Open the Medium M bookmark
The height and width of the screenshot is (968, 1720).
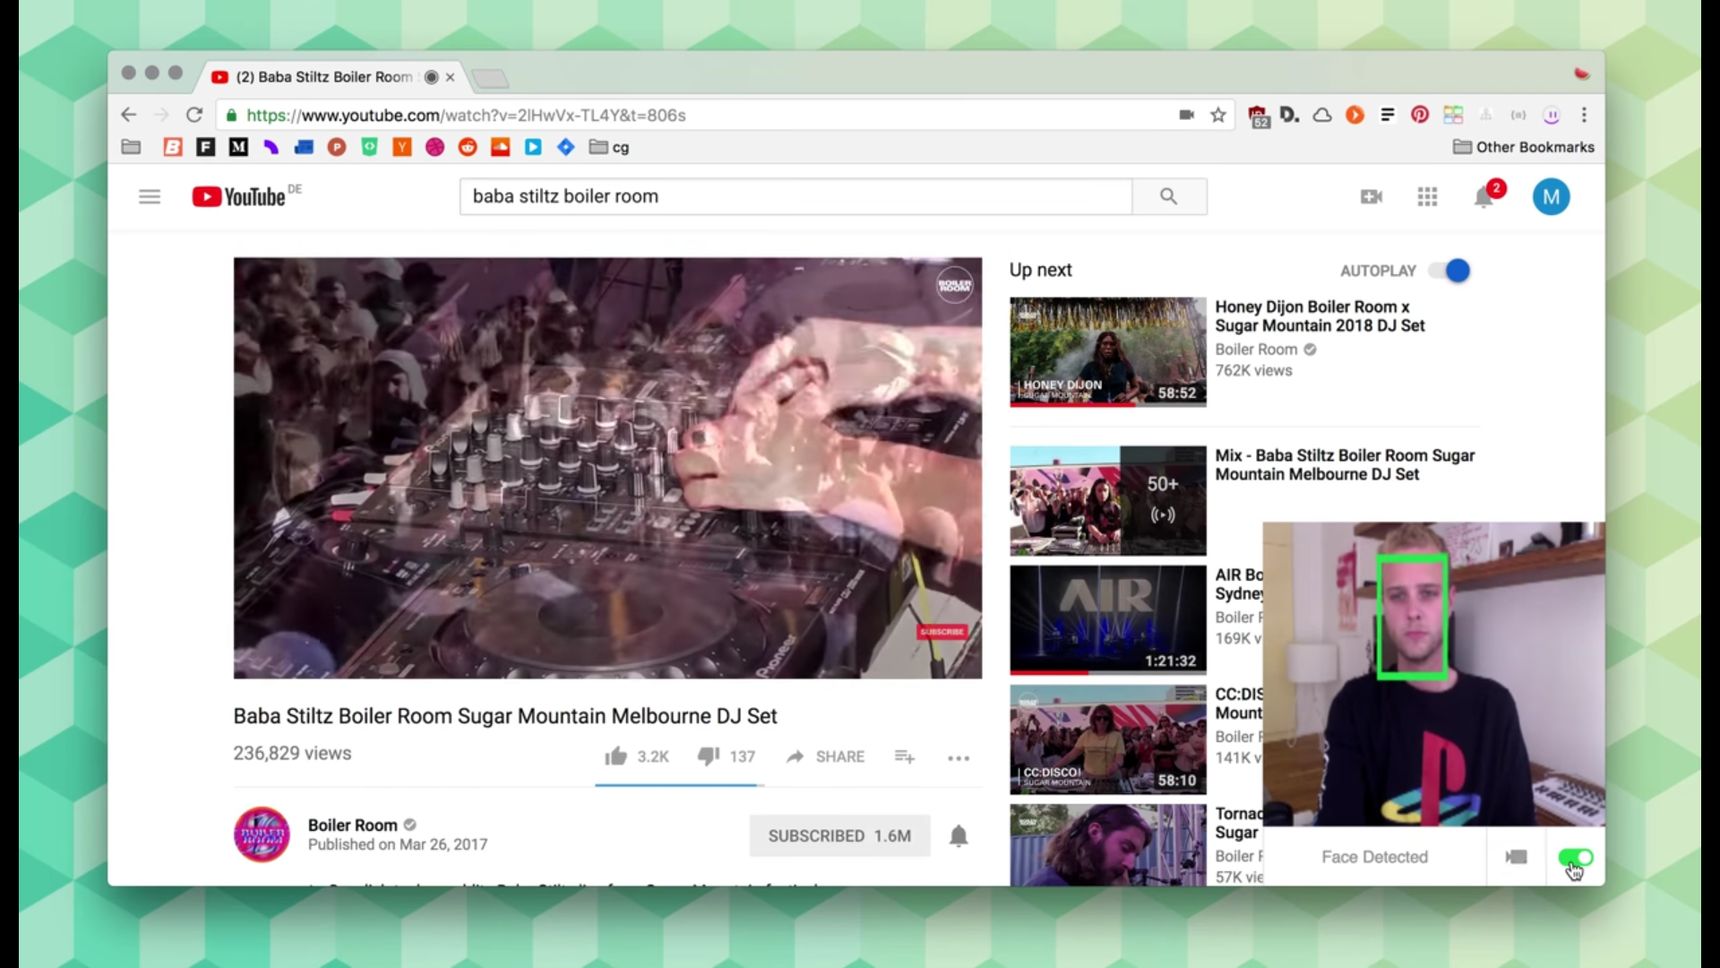(x=238, y=147)
